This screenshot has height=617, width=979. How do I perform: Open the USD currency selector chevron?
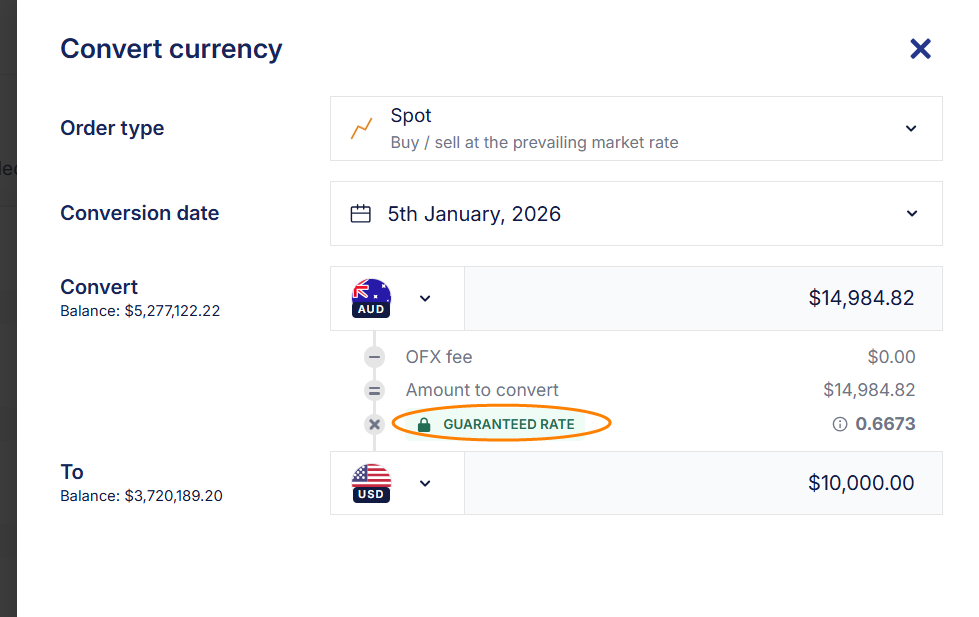click(x=424, y=482)
